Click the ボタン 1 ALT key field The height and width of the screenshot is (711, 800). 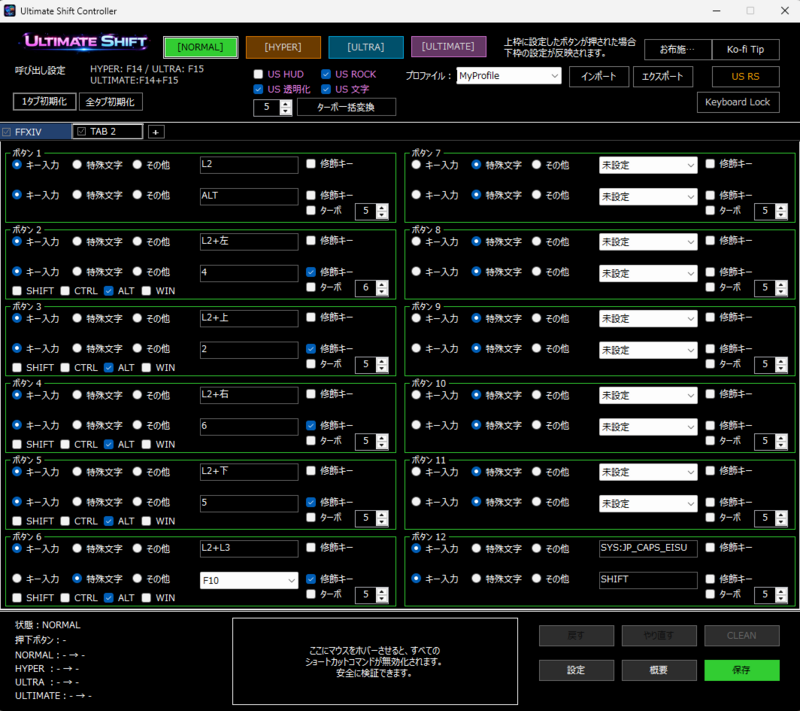pyautogui.click(x=249, y=196)
